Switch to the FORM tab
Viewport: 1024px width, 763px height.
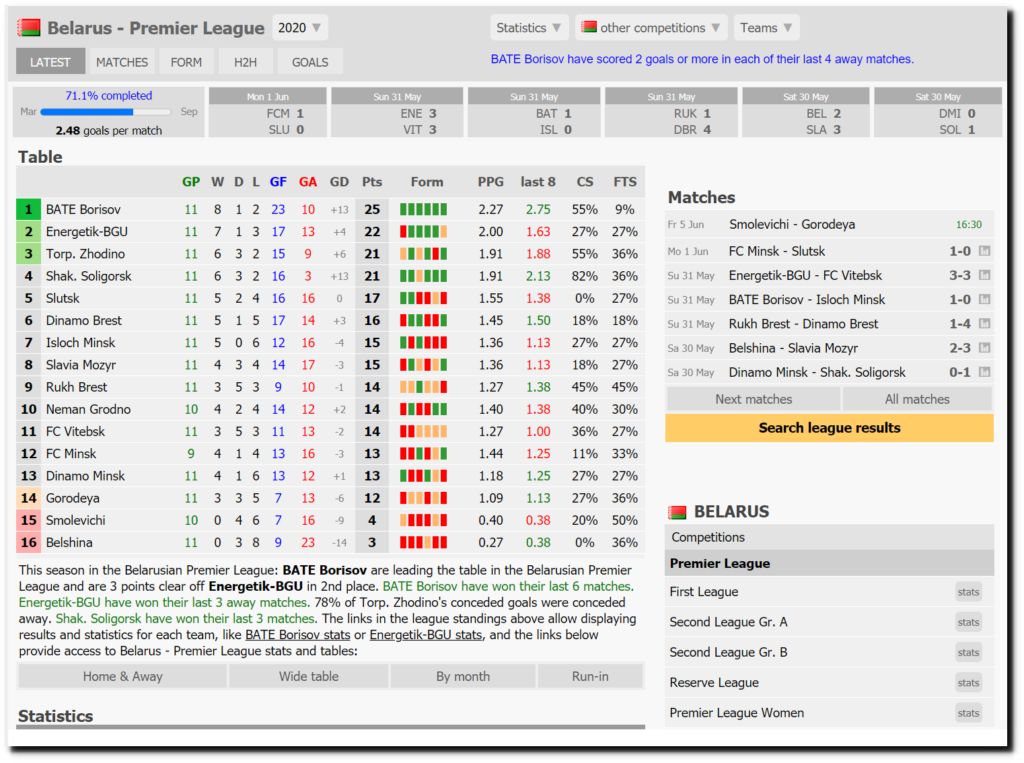(x=186, y=62)
